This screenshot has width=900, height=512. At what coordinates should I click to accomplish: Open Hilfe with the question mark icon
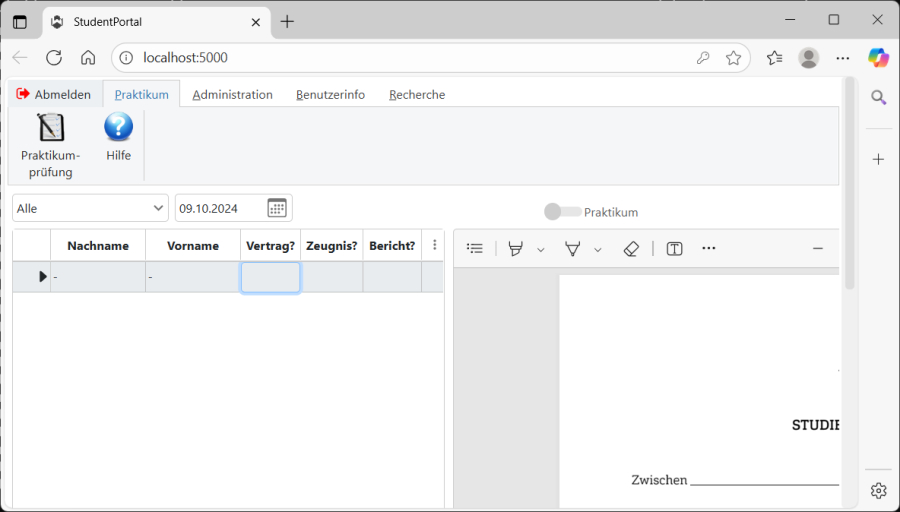118,127
